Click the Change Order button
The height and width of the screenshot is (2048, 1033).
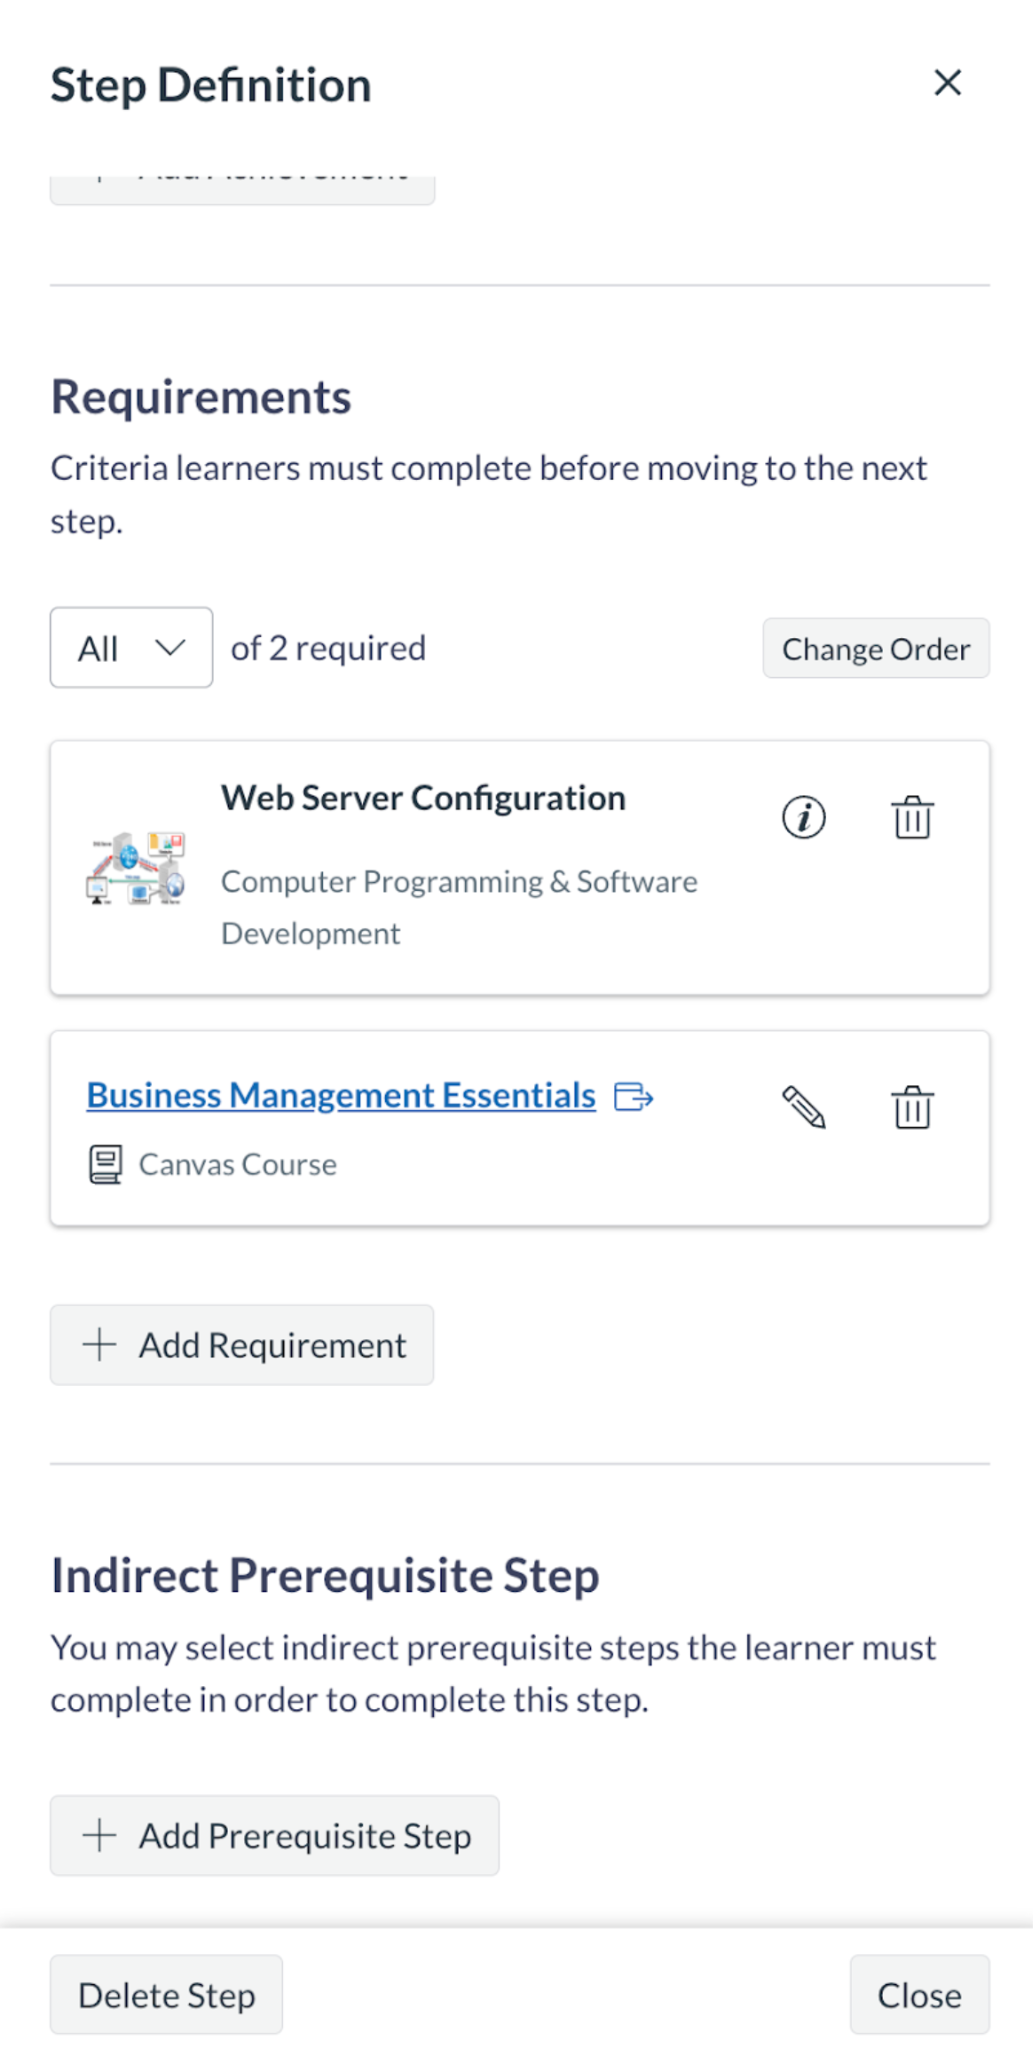tap(875, 649)
